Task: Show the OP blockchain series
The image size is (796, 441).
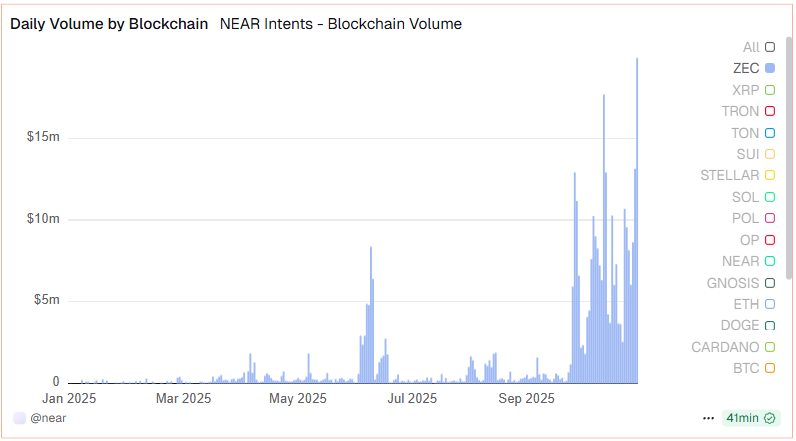Action: click(769, 240)
